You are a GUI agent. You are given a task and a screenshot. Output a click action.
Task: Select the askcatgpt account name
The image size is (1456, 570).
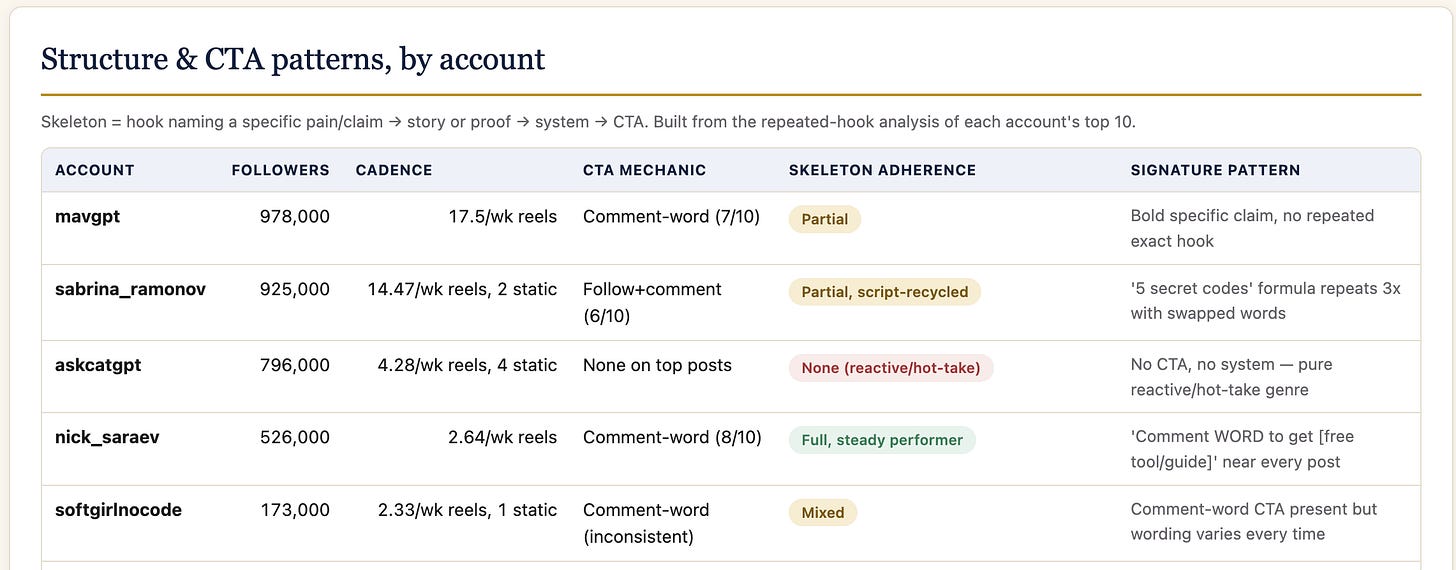pos(98,365)
